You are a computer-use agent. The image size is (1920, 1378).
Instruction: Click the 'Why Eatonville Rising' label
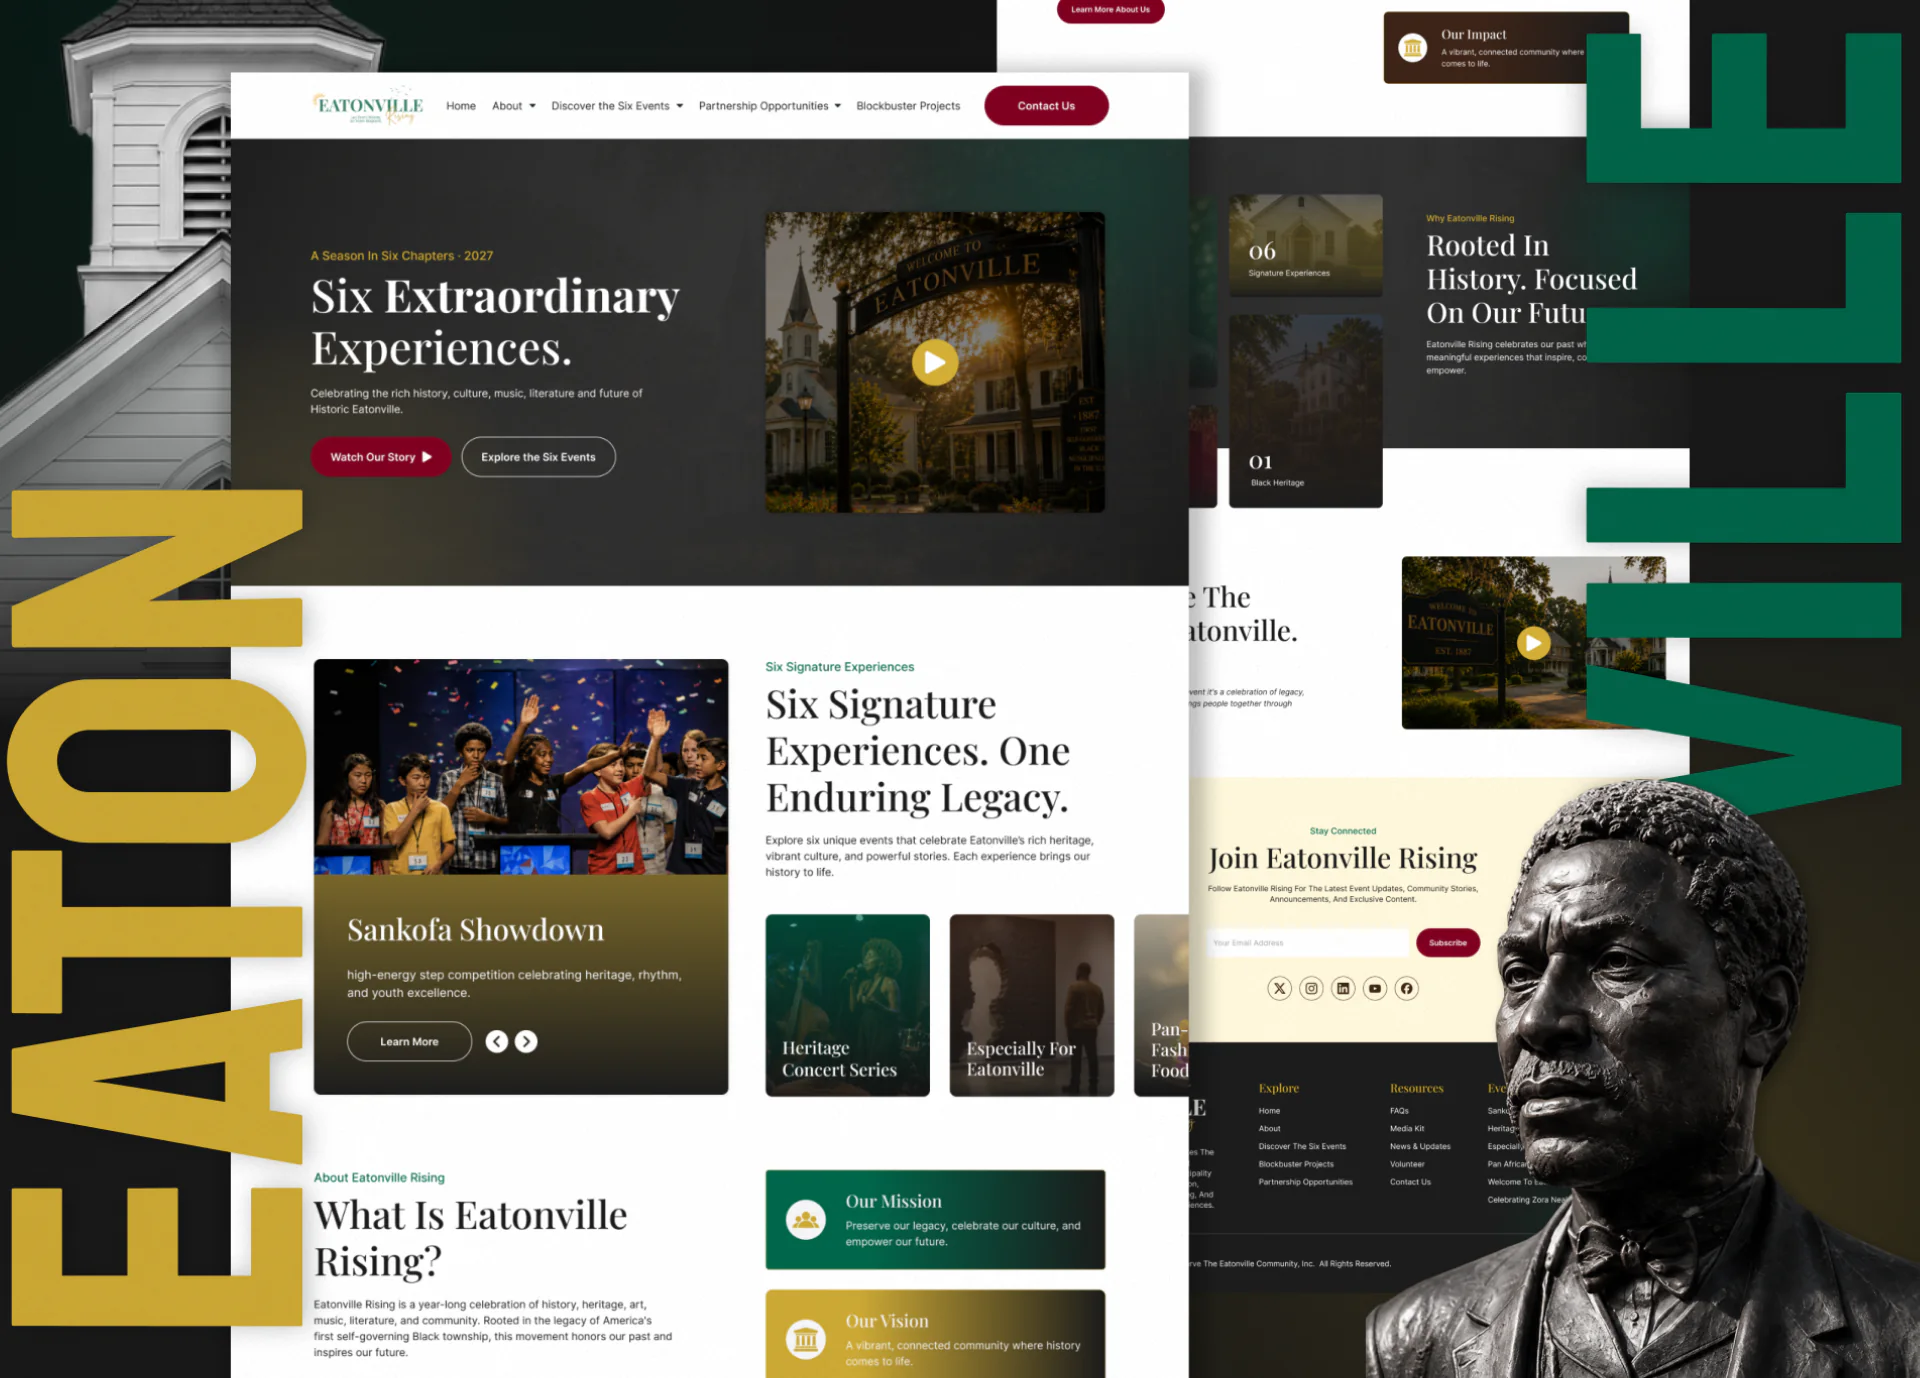coord(1470,218)
